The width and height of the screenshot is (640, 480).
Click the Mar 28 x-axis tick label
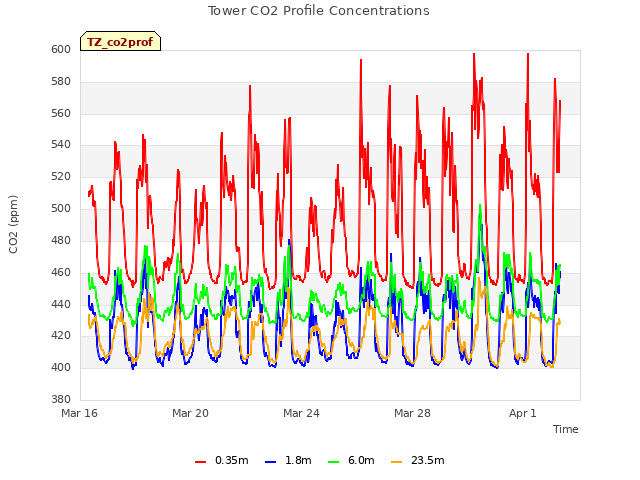point(412,413)
